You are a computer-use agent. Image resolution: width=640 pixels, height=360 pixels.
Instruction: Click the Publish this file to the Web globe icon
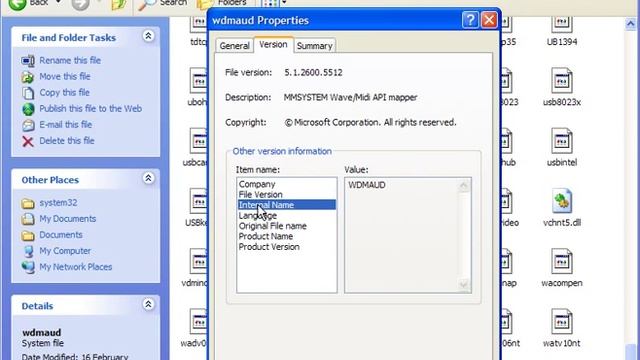point(28,109)
